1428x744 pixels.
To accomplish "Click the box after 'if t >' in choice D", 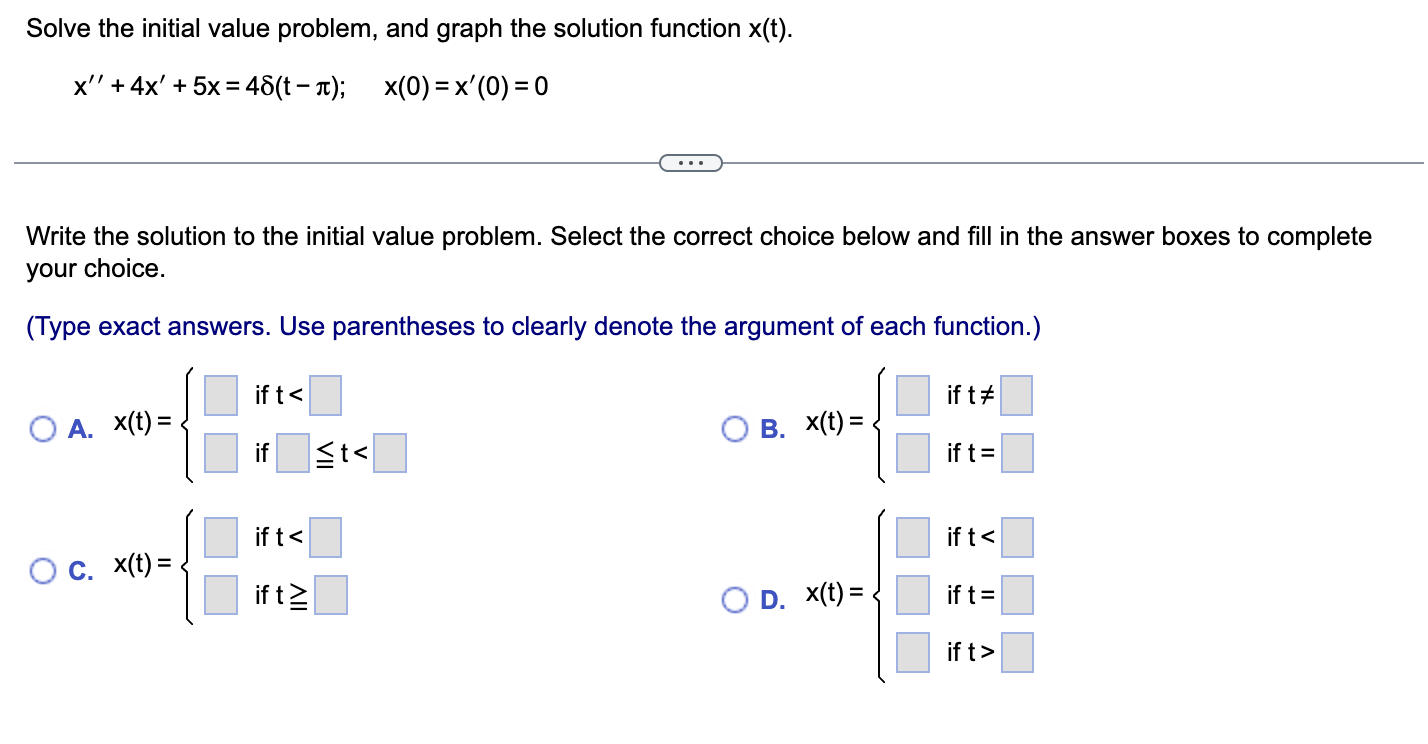I will click(x=1017, y=651).
